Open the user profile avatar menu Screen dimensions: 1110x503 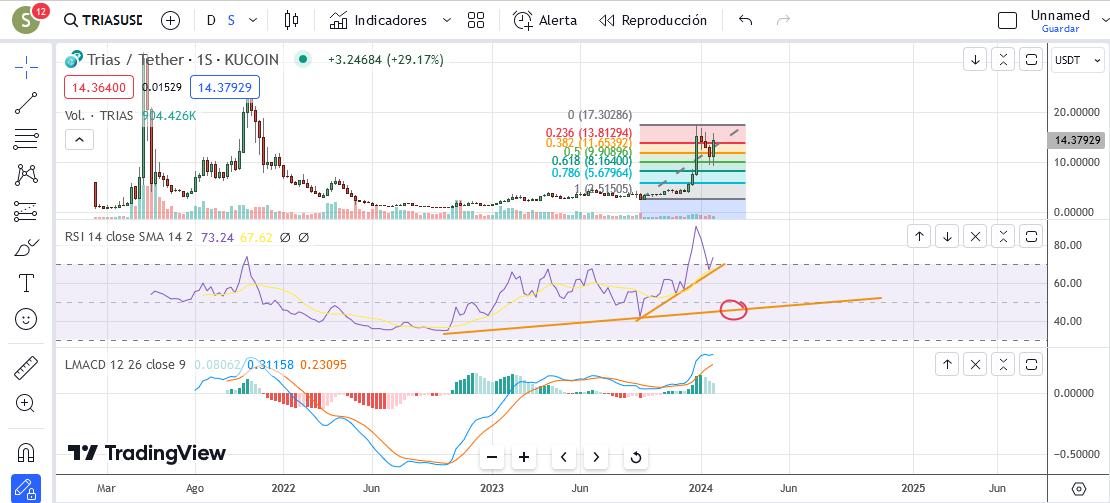pos(27,19)
